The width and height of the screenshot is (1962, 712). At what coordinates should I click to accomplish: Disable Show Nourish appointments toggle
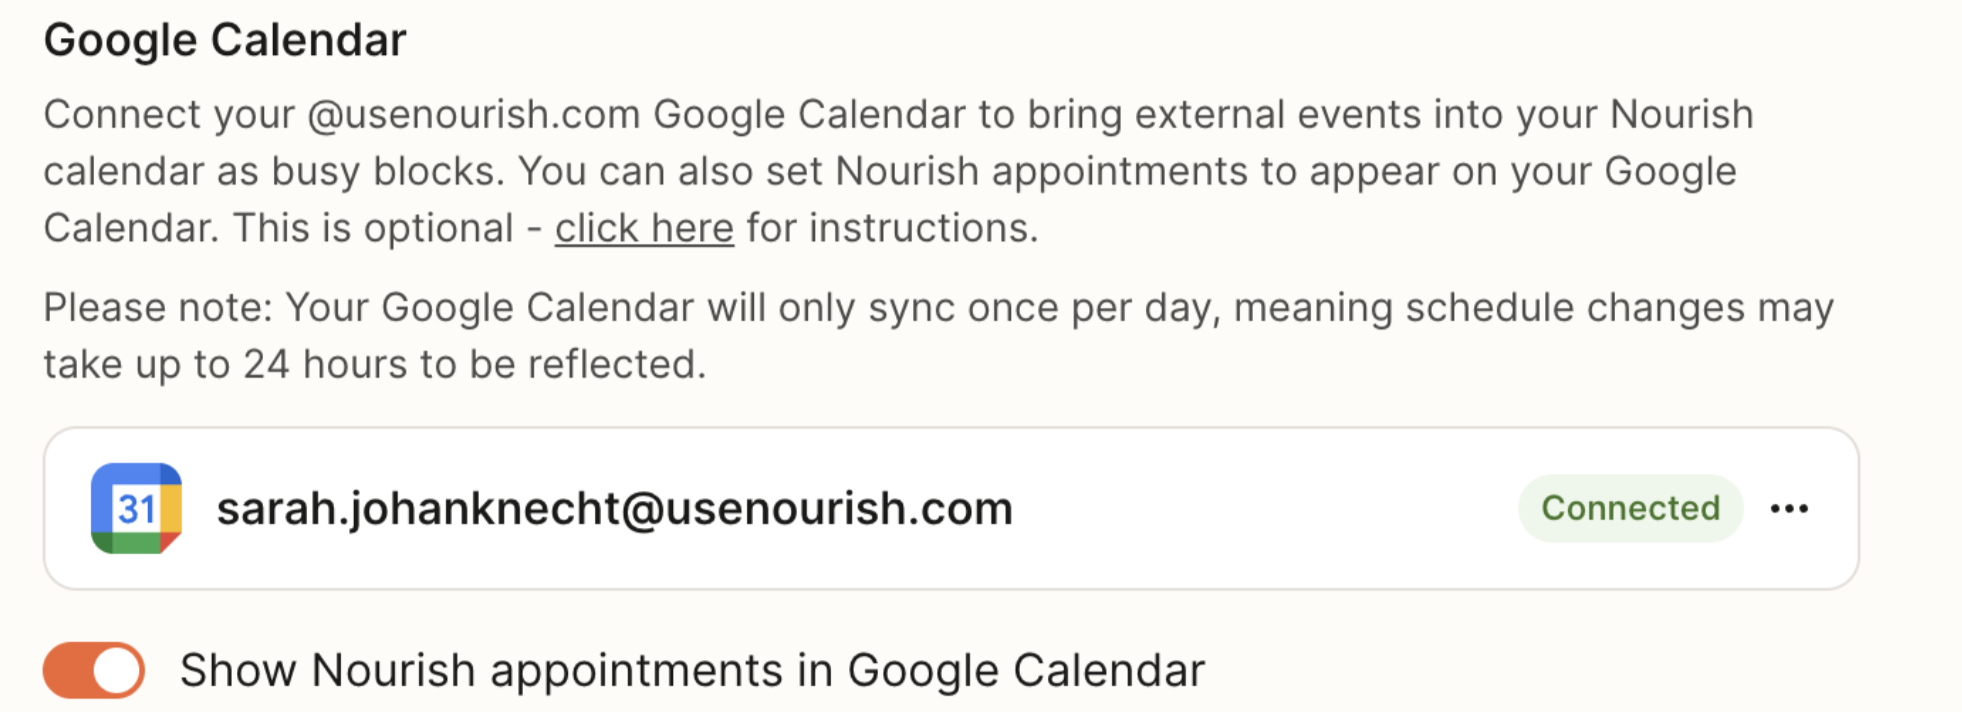click(x=94, y=670)
